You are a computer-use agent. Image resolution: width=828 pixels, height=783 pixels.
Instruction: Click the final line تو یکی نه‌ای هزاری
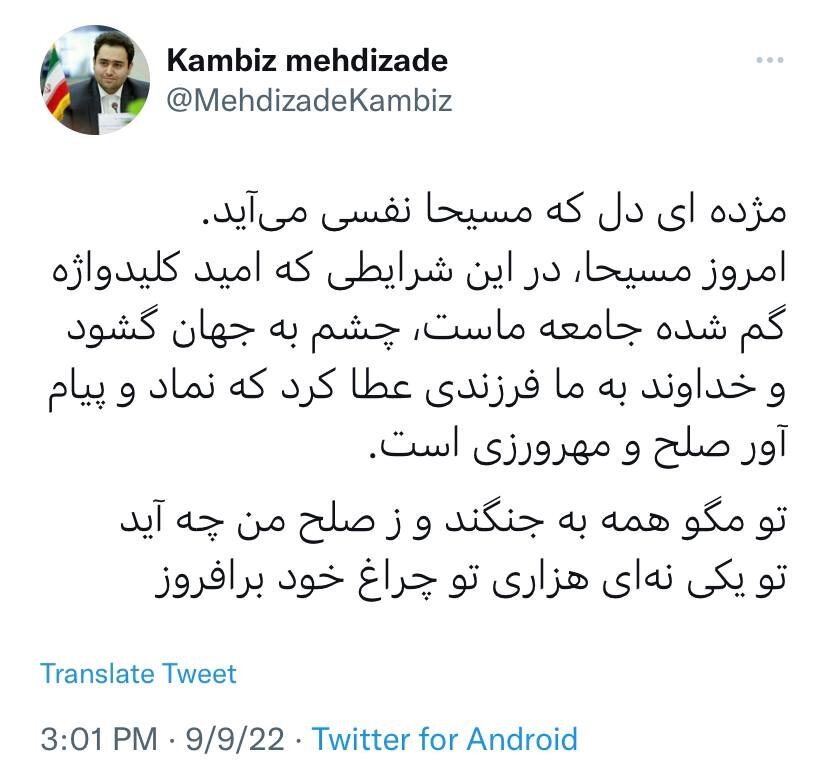pyautogui.click(x=471, y=580)
